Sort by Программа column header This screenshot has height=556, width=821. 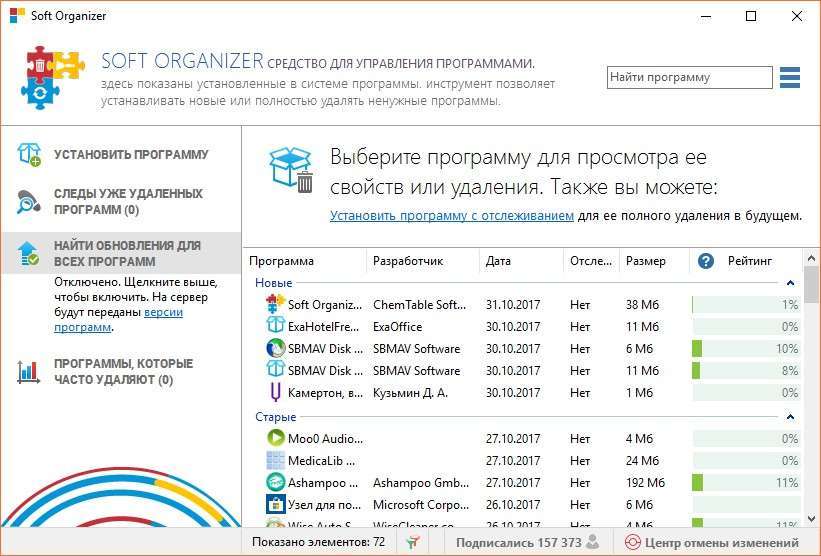(x=281, y=261)
